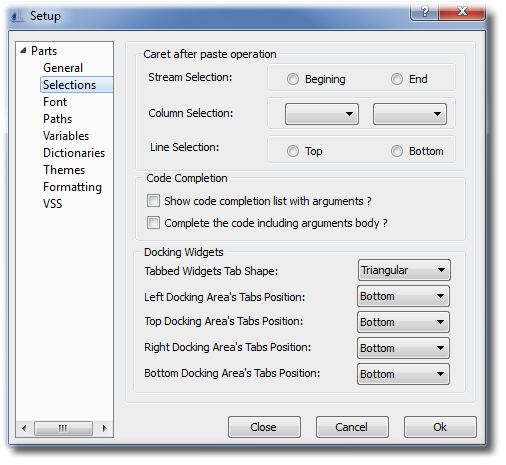The image size is (506, 465).
Task: Confirm settings with Ok button
Action: tap(440, 427)
